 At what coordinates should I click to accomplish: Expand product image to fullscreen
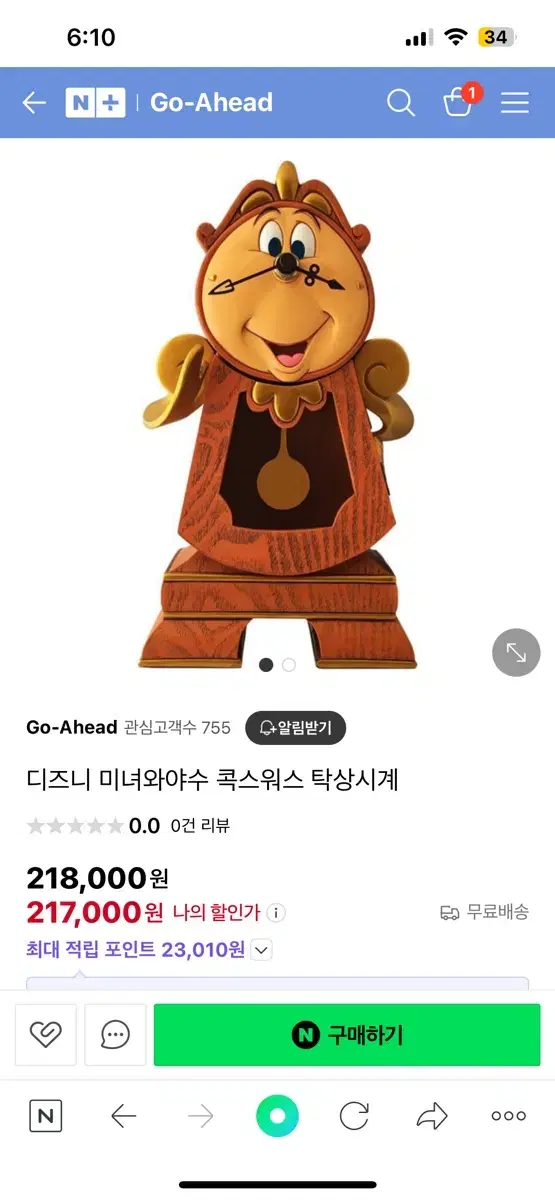[x=516, y=653]
